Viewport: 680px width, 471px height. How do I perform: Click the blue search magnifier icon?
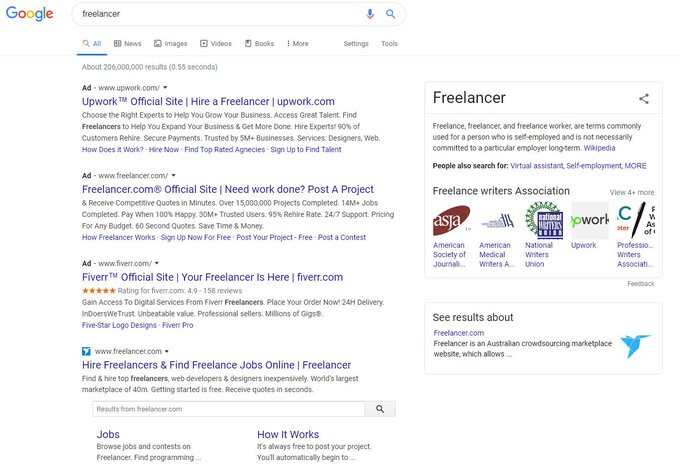pyautogui.click(x=390, y=14)
